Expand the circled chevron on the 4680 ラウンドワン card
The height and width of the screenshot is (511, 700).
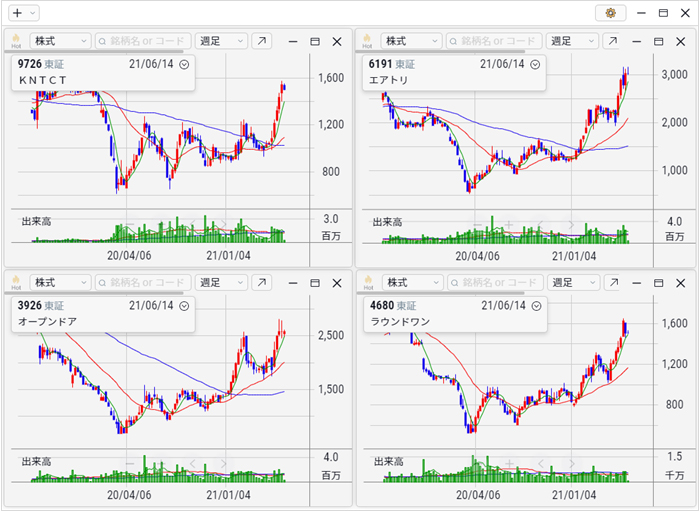point(536,306)
